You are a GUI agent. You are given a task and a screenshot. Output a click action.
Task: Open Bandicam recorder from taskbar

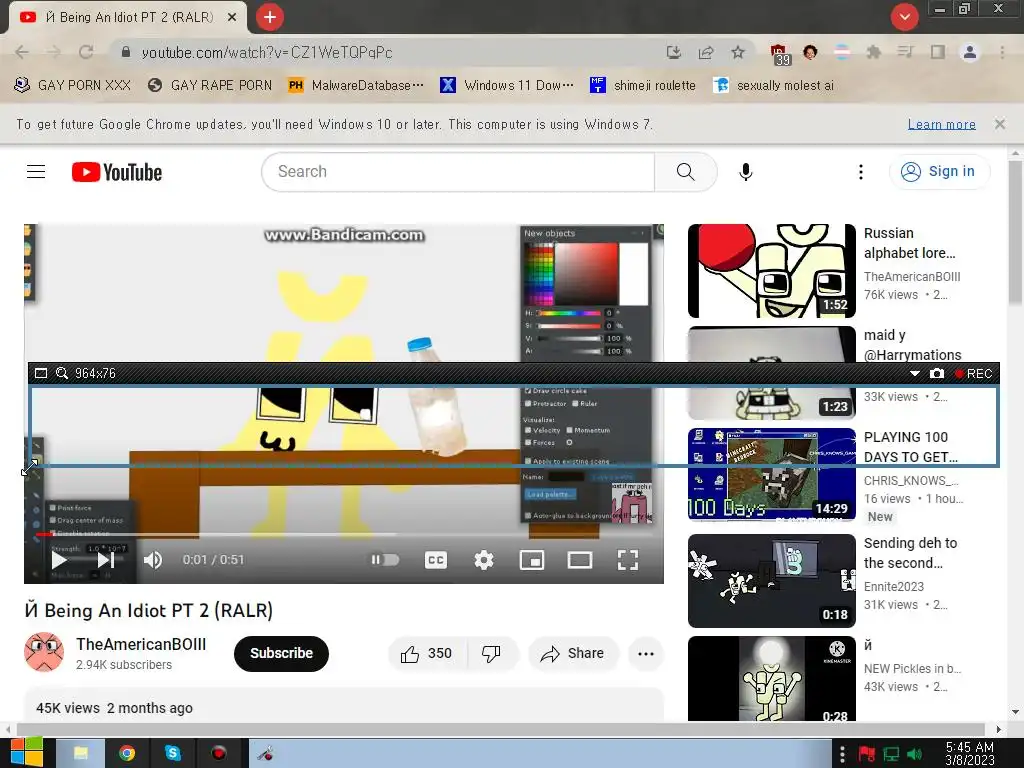pyautogui.click(x=219, y=754)
